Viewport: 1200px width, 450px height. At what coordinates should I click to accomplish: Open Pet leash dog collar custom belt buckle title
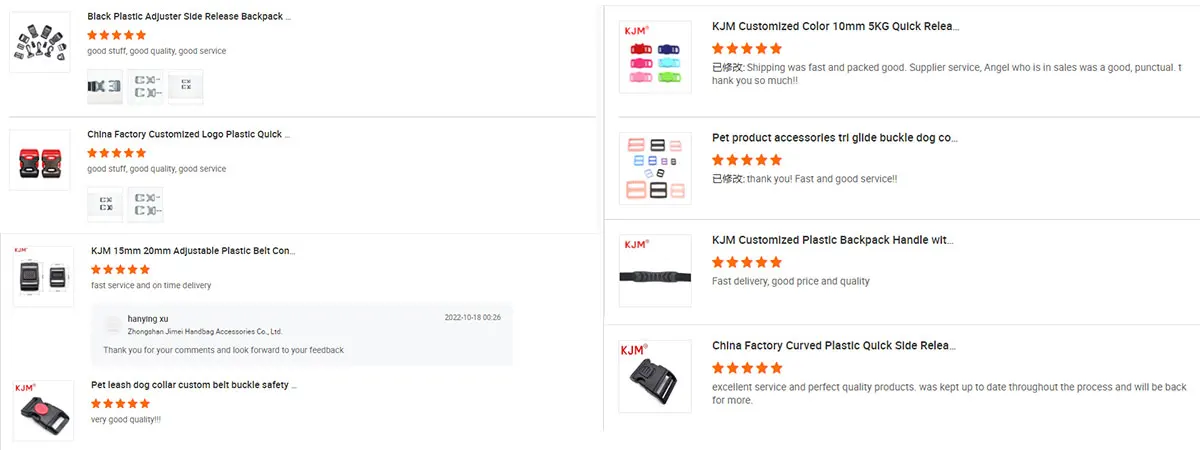194,385
